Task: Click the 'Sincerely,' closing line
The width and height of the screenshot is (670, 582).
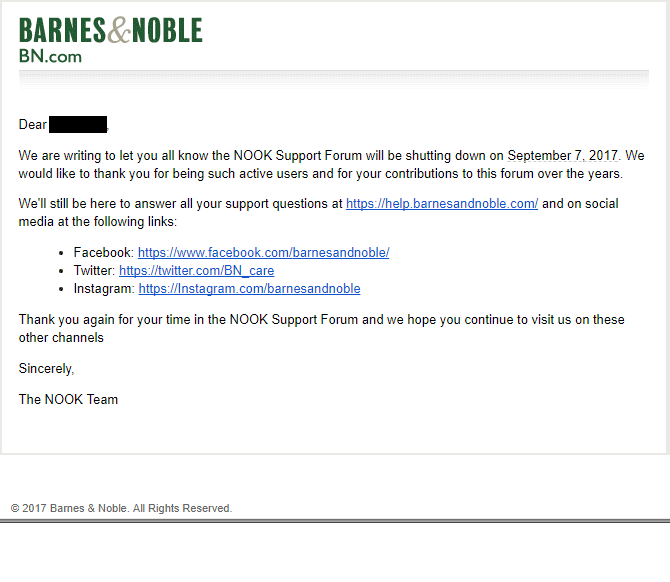Action: point(47,368)
